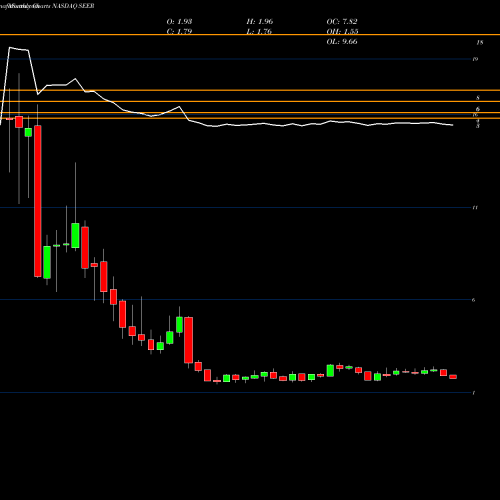Select the low value 'L: 1.76'
The image size is (500, 500).
pos(259,32)
